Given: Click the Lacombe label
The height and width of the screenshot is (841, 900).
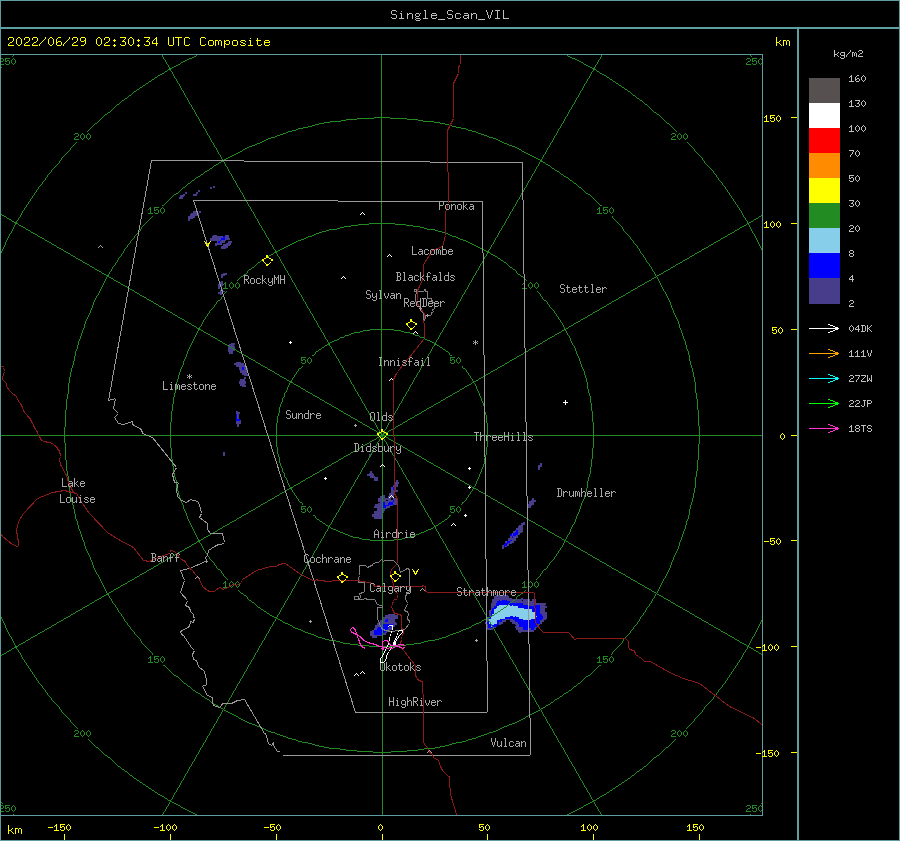Looking at the screenshot, I should pyautogui.click(x=432, y=251).
